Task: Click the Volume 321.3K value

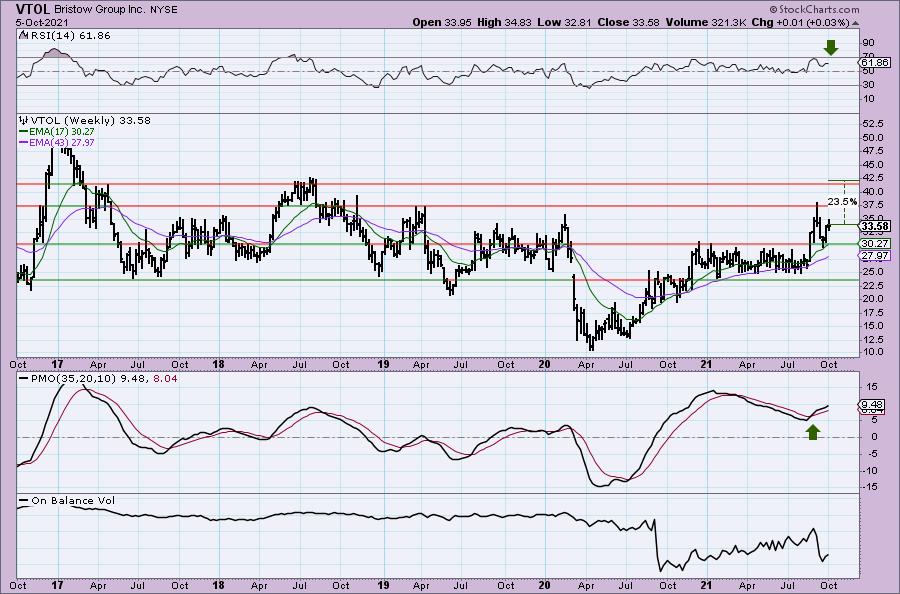Action: (x=705, y=22)
